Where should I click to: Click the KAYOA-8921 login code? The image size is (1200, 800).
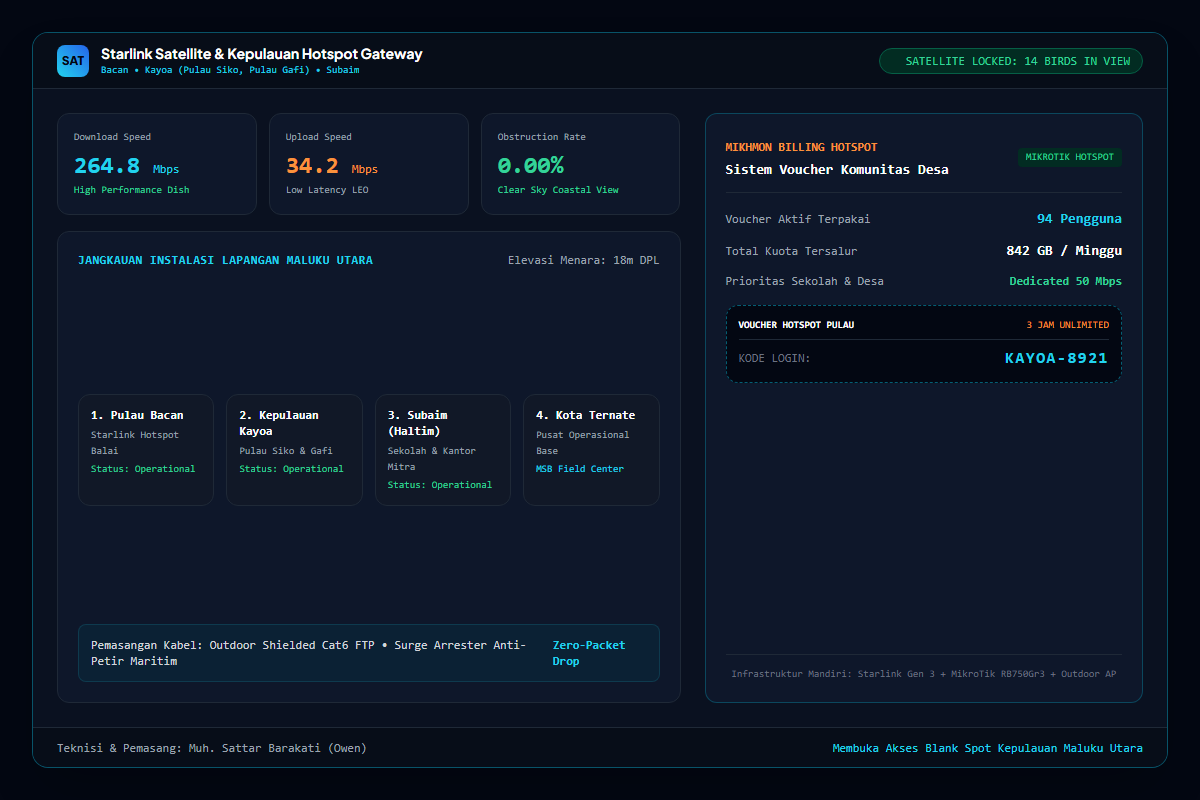[x=1056, y=358]
